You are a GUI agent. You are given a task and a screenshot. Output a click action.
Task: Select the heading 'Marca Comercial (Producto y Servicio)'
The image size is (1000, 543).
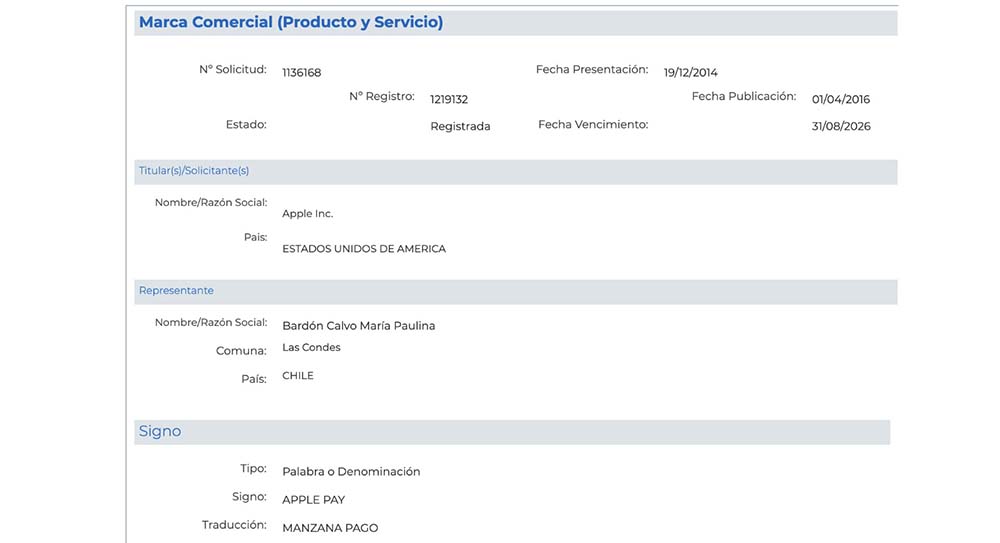click(291, 22)
